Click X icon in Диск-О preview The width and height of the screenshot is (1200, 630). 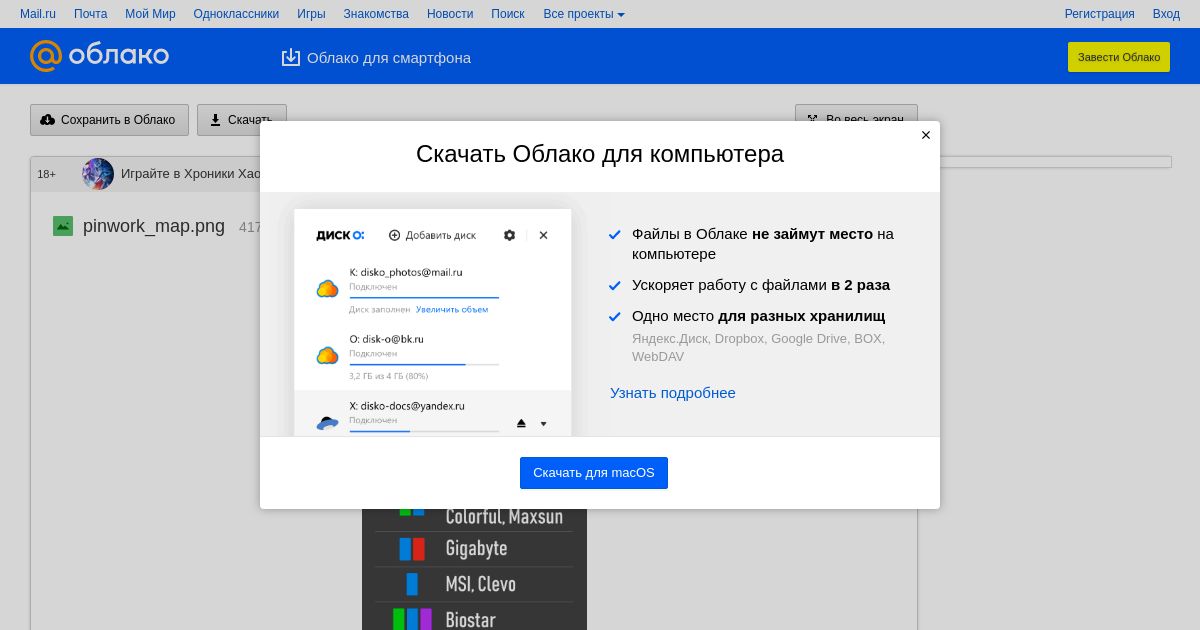[x=543, y=235]
